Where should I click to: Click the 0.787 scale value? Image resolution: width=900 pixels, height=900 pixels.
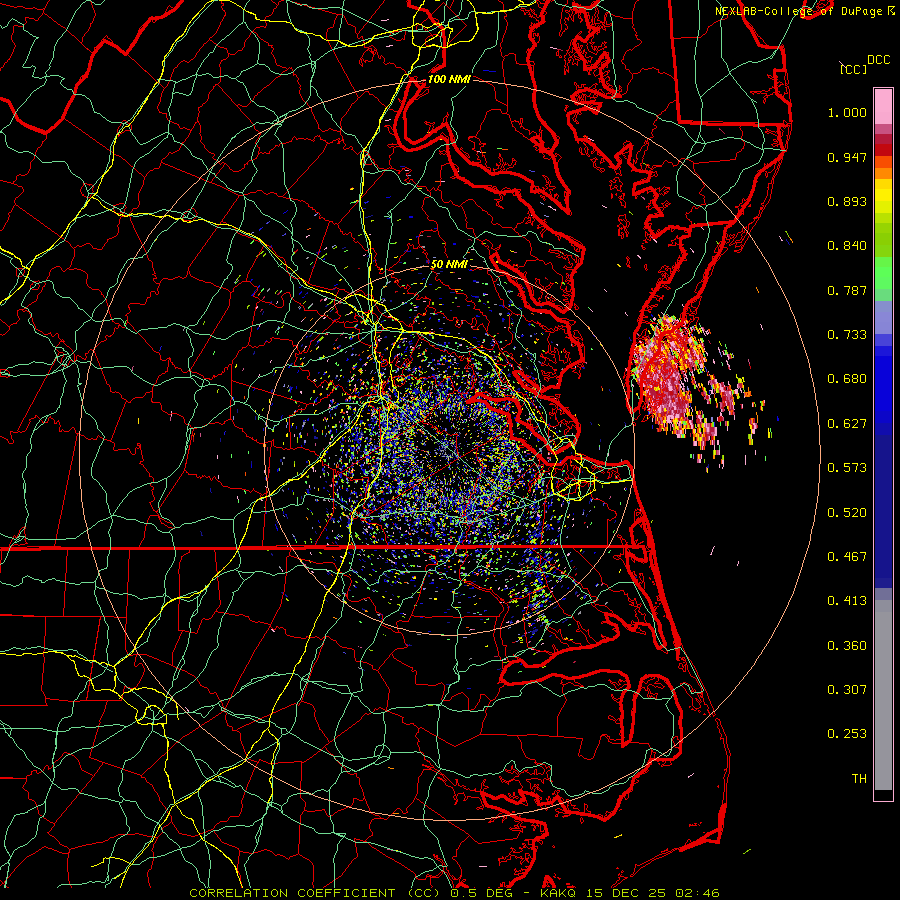[x=847, y=290]
